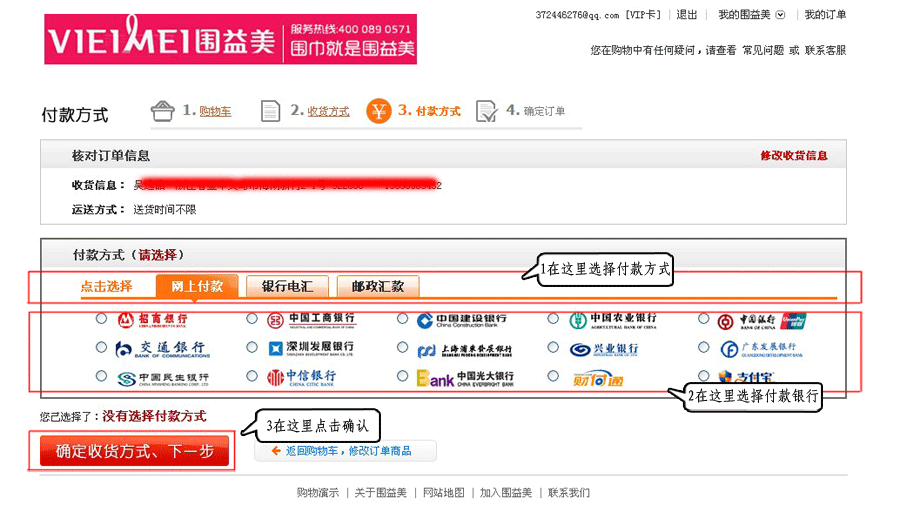Click the orange back arrow beside 返回购物车
The width and height of the screenshot is (900, 506).
[x=276, y=451]
